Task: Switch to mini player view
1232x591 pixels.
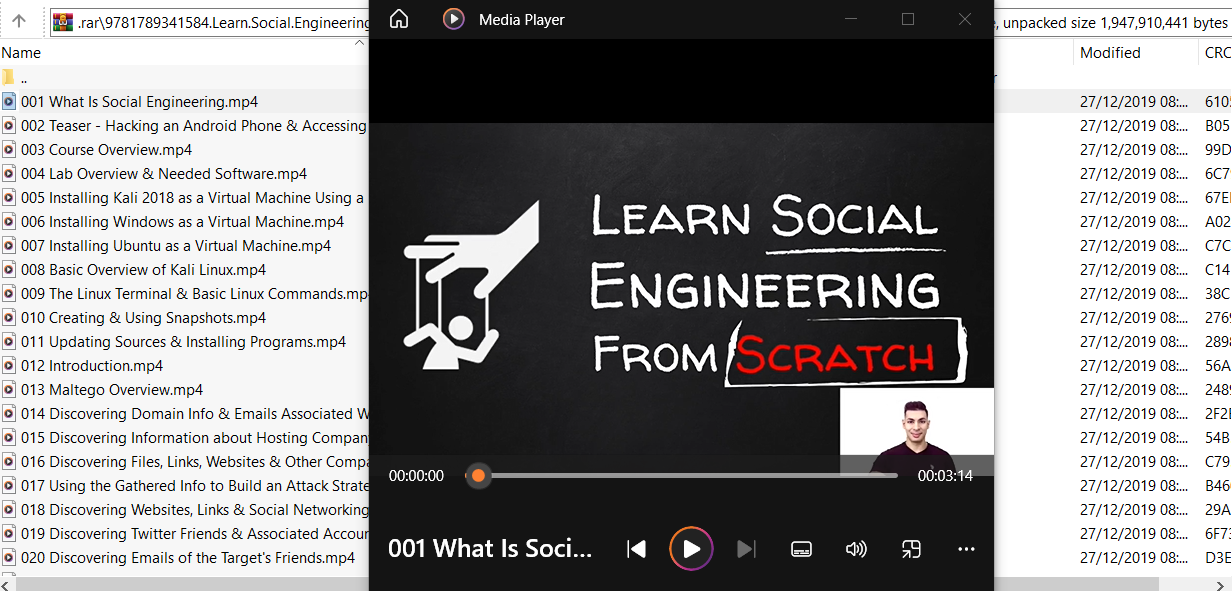Action: [911, 549]
